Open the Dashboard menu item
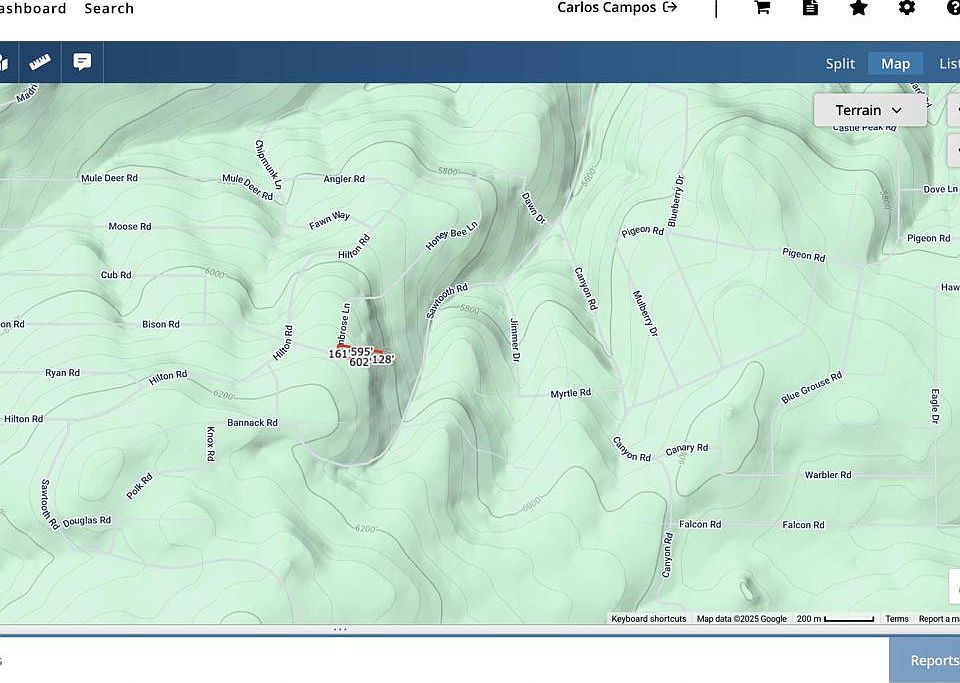The image size is (960, 683). click(33, 8)
